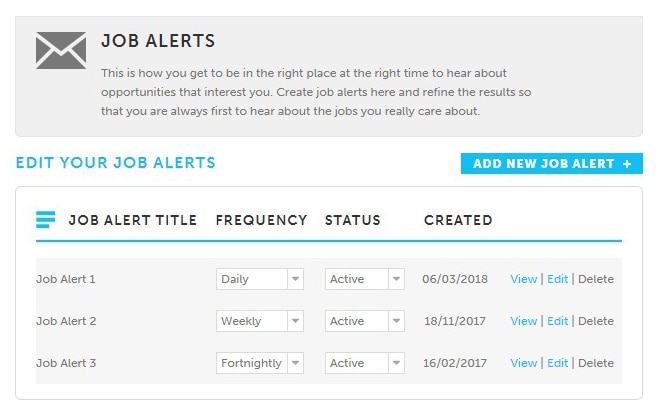
Task: Click the Created column header
Action: (458, 220)
